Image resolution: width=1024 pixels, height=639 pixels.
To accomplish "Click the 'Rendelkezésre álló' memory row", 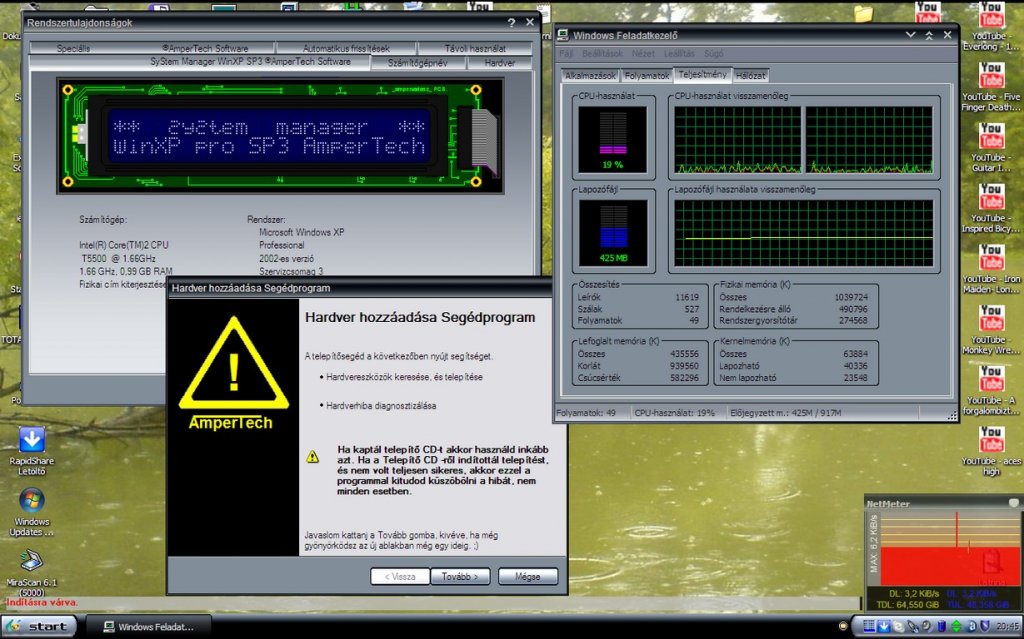I will [x=793, y=309].
